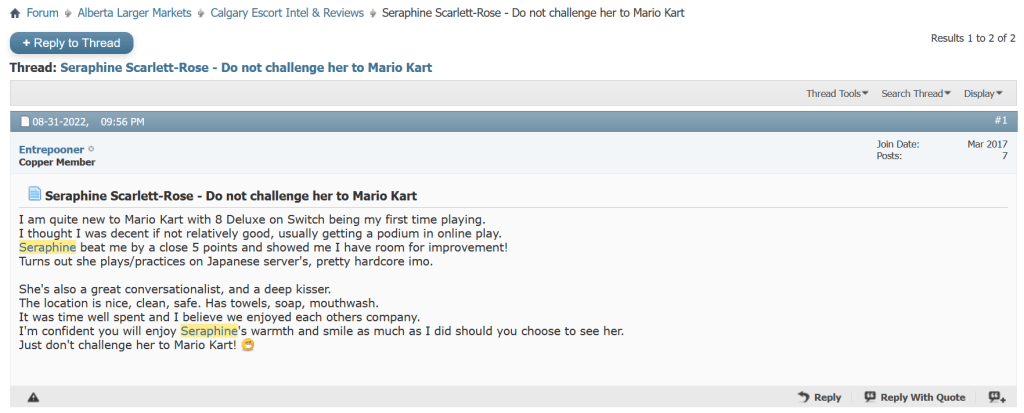Click the thread title link next to Thread:
Image resolution: width=1024 pixels, height=413 pixels.
click(x=246, y=68)
